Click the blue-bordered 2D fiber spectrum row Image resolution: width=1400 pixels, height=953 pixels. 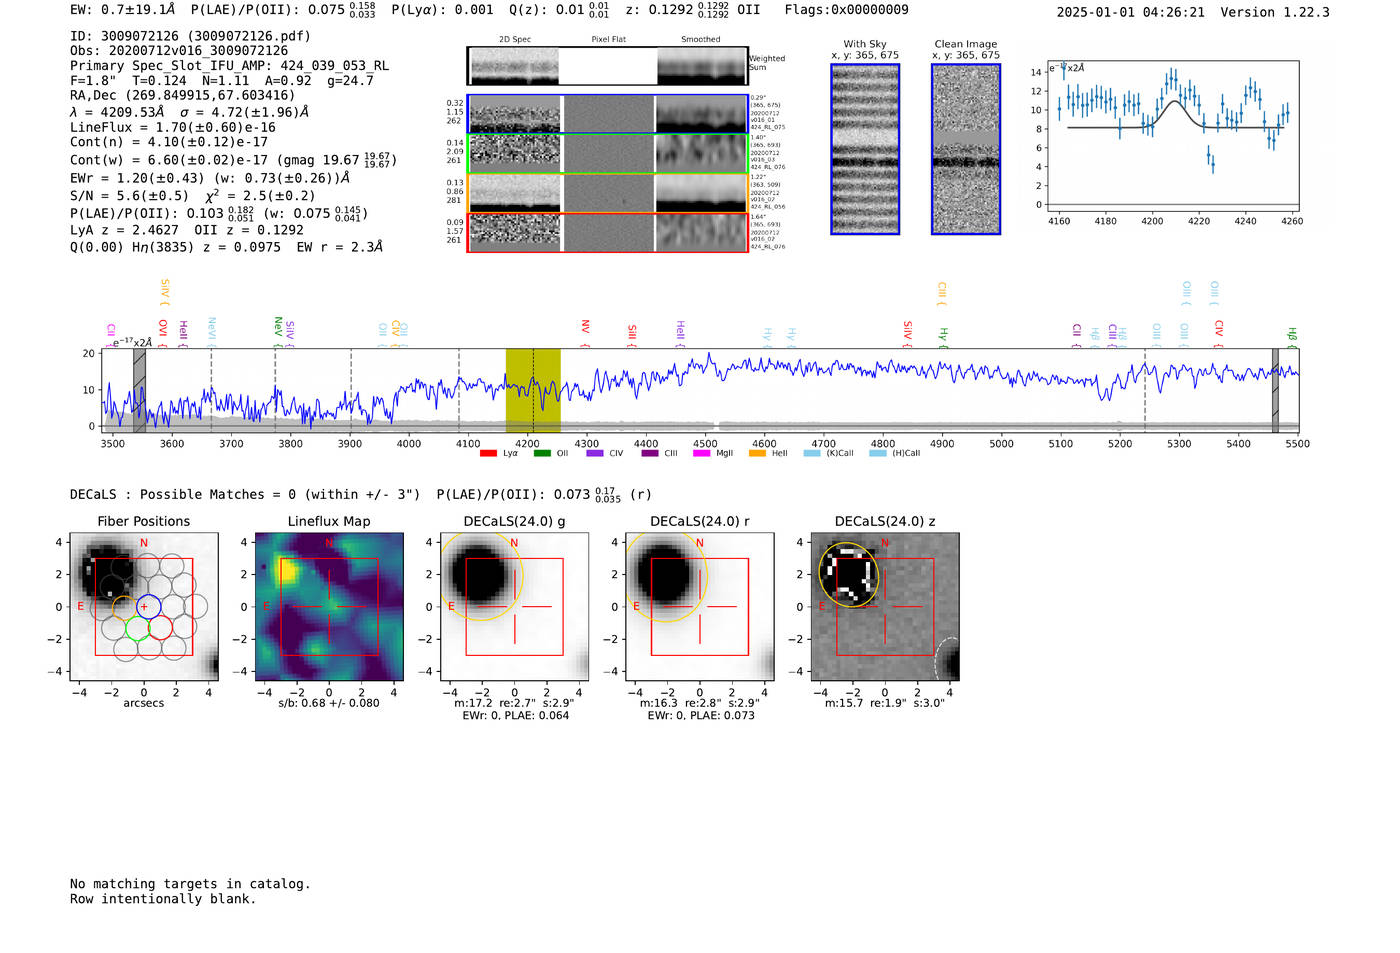pyautogui.click(x=608, y=114)
